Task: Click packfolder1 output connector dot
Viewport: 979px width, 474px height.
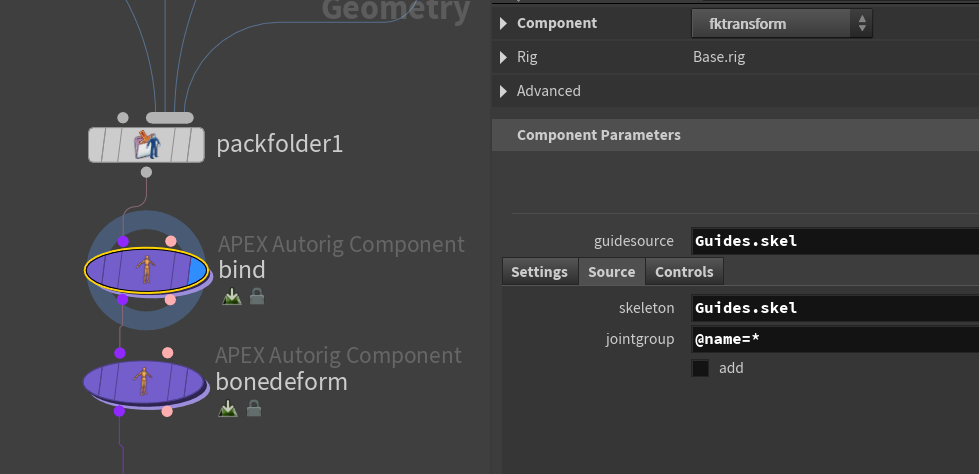Action: coord(146,172)
